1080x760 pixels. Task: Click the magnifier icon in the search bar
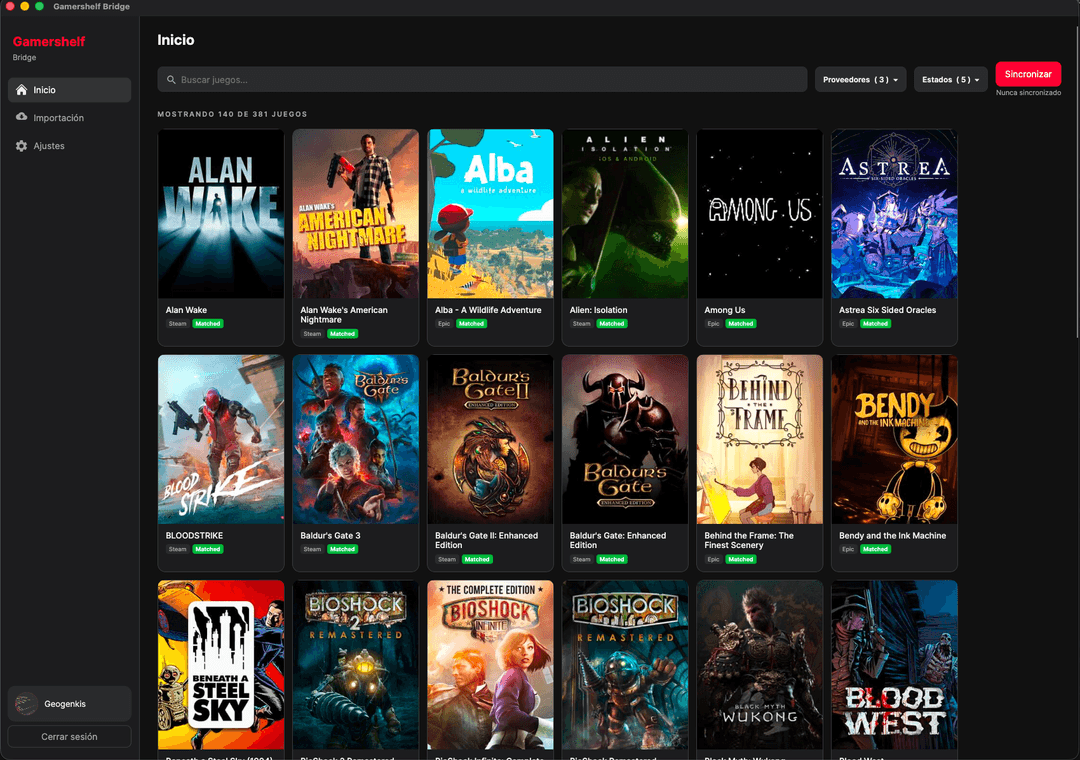170,78
